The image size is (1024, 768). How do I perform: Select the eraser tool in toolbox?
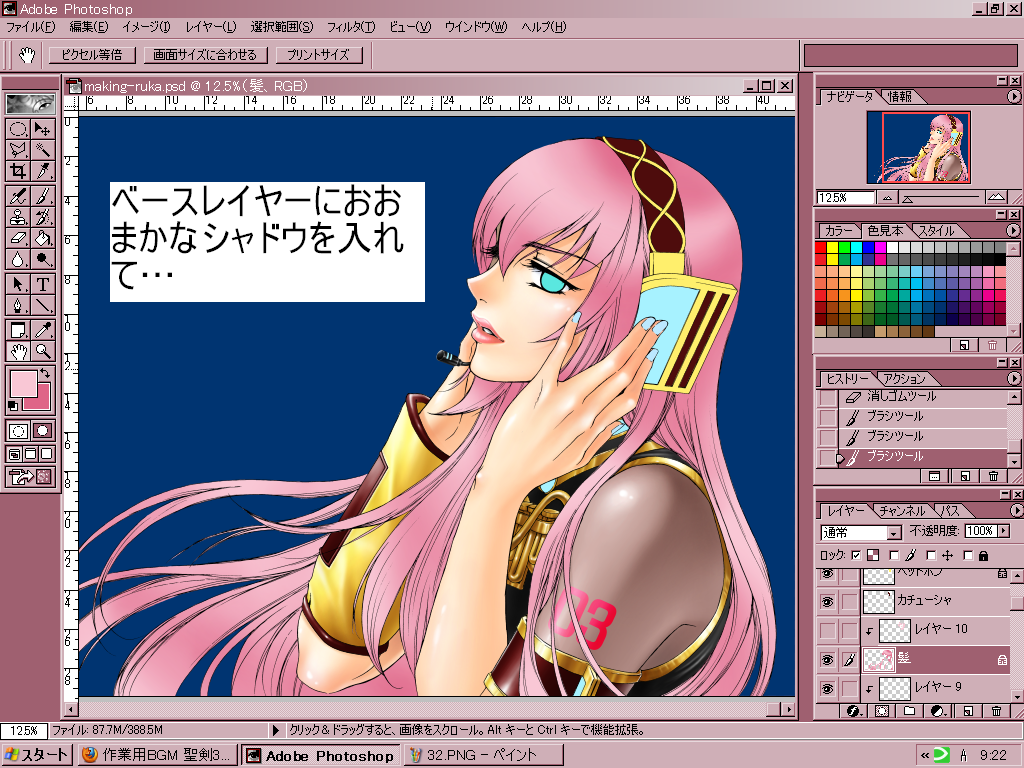[x=18, y=238]
